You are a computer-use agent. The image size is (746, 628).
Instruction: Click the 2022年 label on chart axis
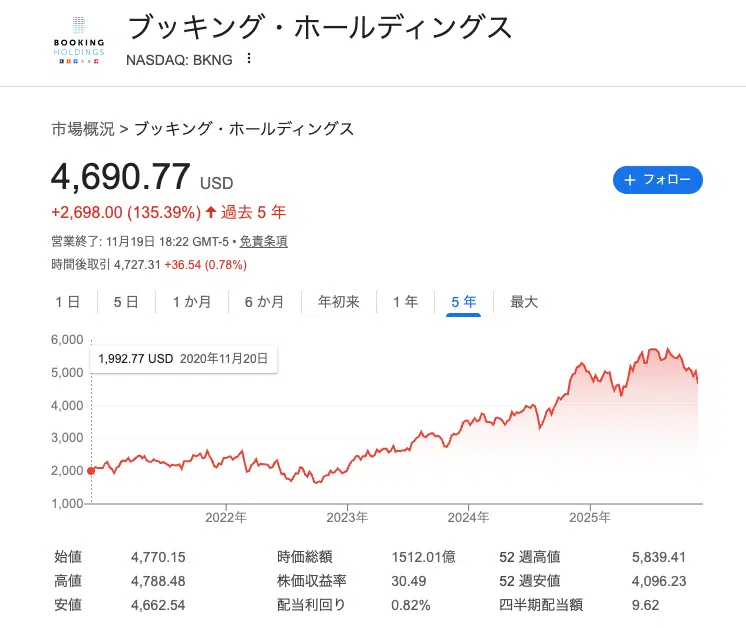click(x=226, y=517)
